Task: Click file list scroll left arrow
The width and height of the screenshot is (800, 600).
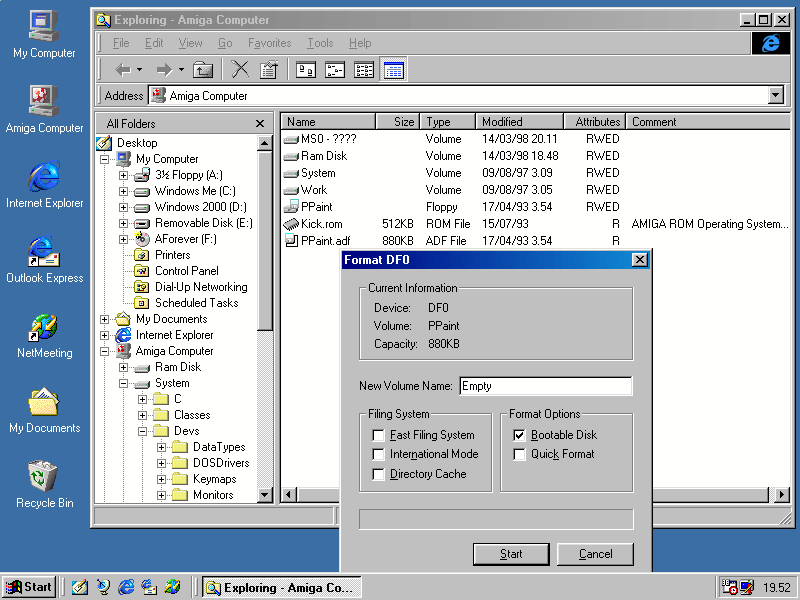Action: (x=289, y=494)
